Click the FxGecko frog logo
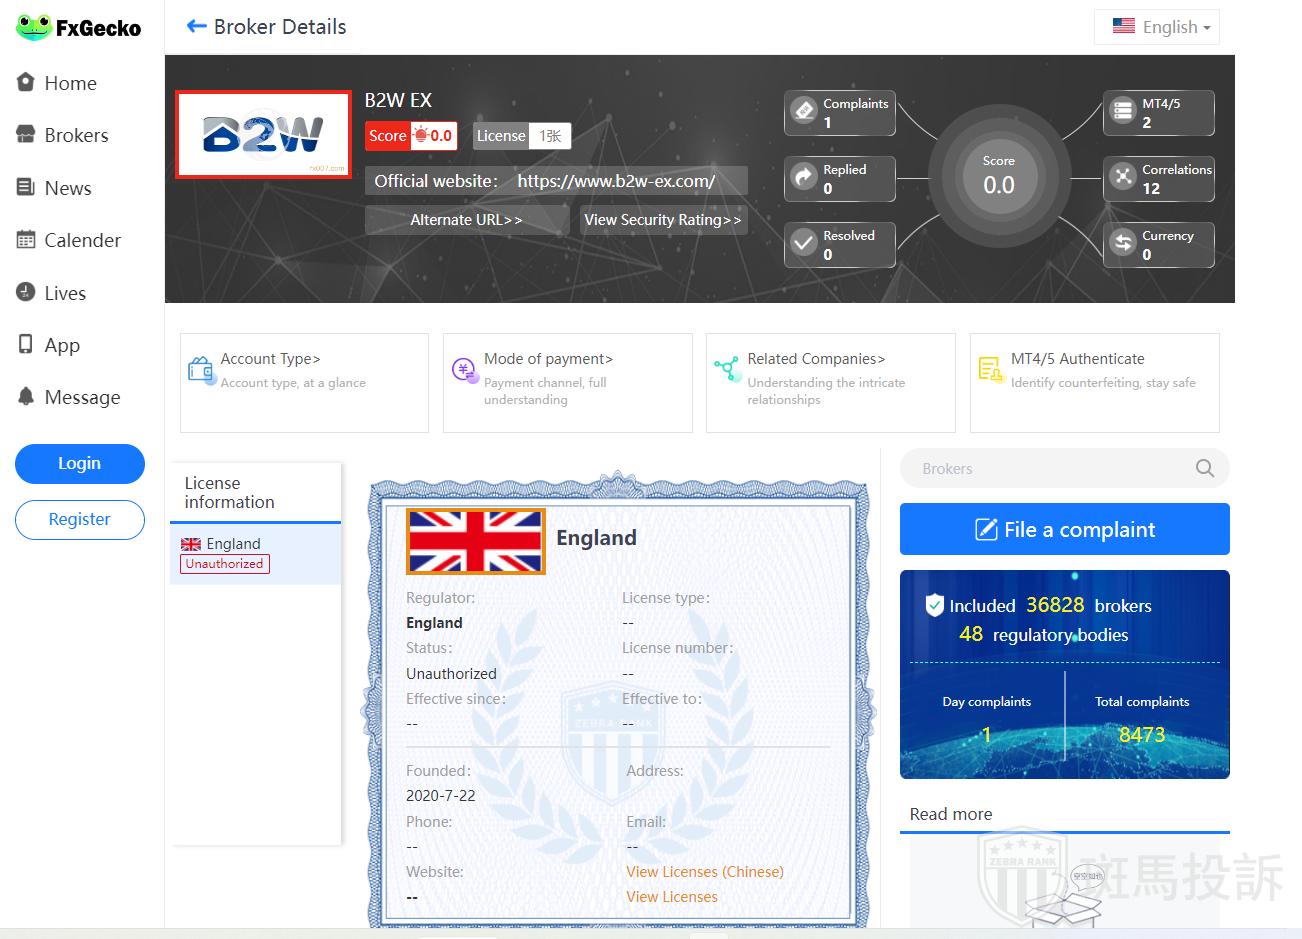 34,27
